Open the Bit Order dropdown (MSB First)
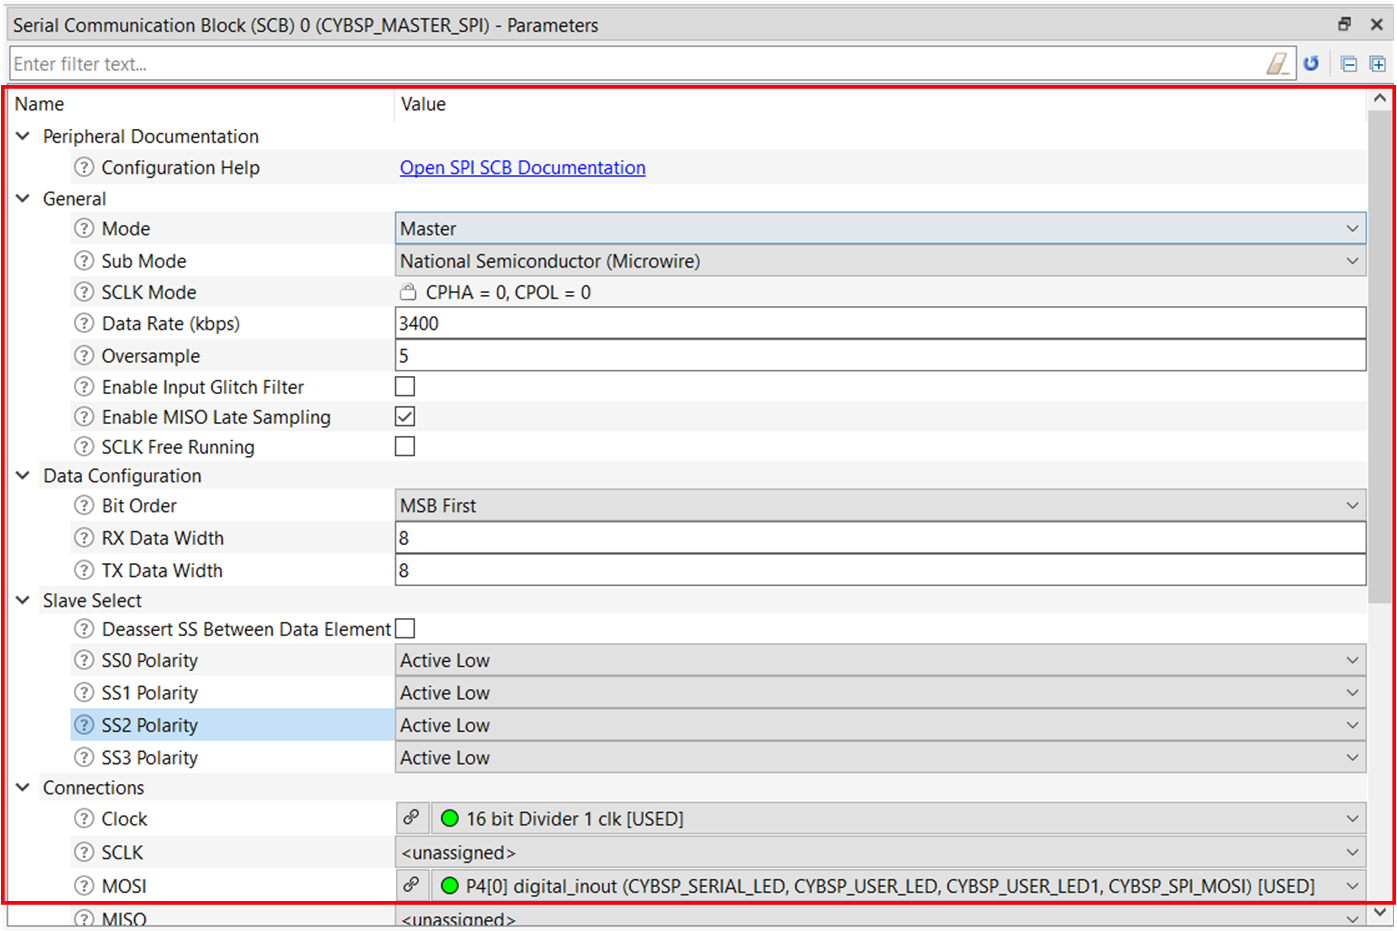Viewport: 1397px width, 931px height. [x=880, y=505]
